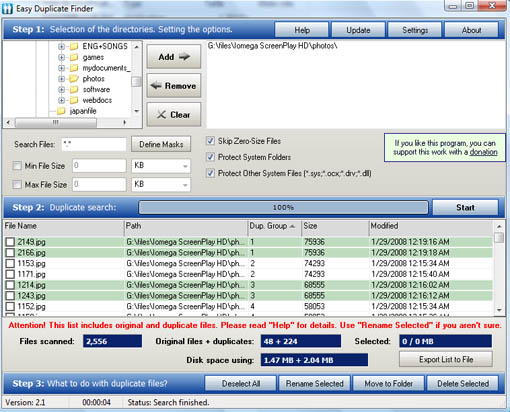This screenshot has height=412, width=510.
Task: Click the Max File Size value field
Action: (99, 184)
